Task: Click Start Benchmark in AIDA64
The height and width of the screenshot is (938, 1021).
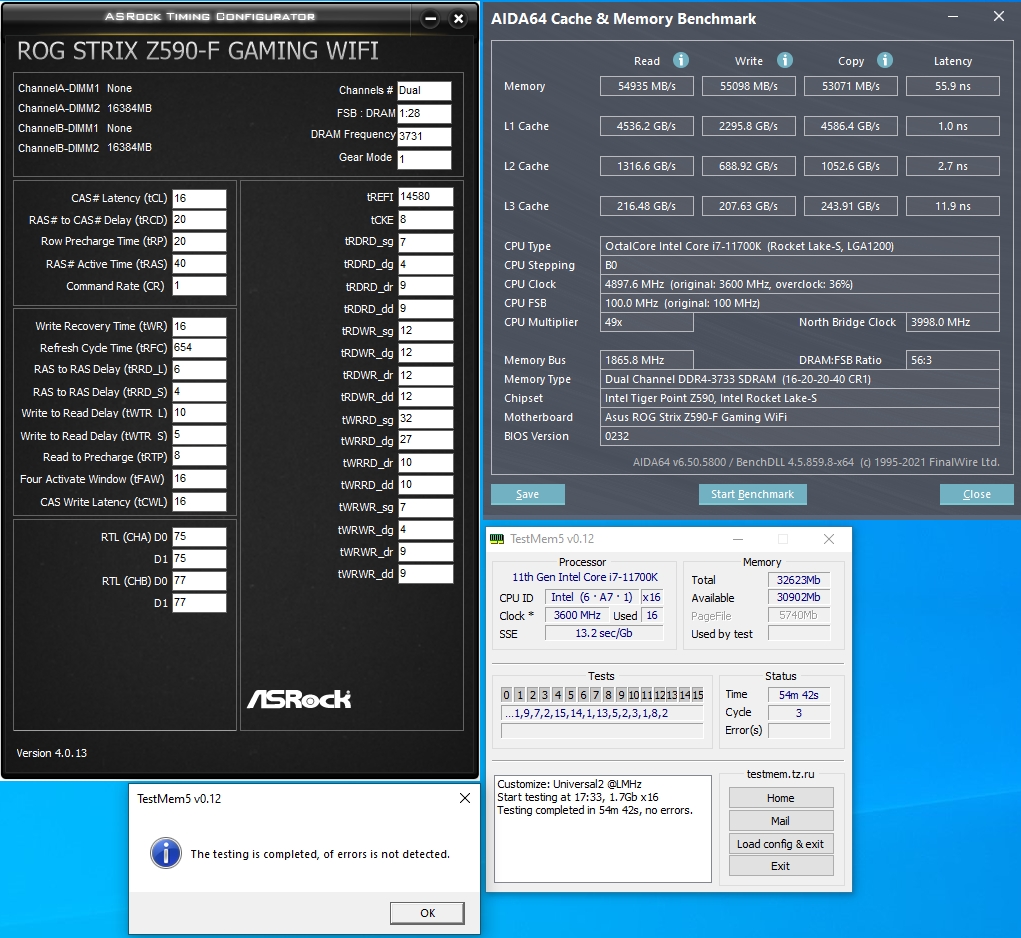Action: (x=753, y=494)
